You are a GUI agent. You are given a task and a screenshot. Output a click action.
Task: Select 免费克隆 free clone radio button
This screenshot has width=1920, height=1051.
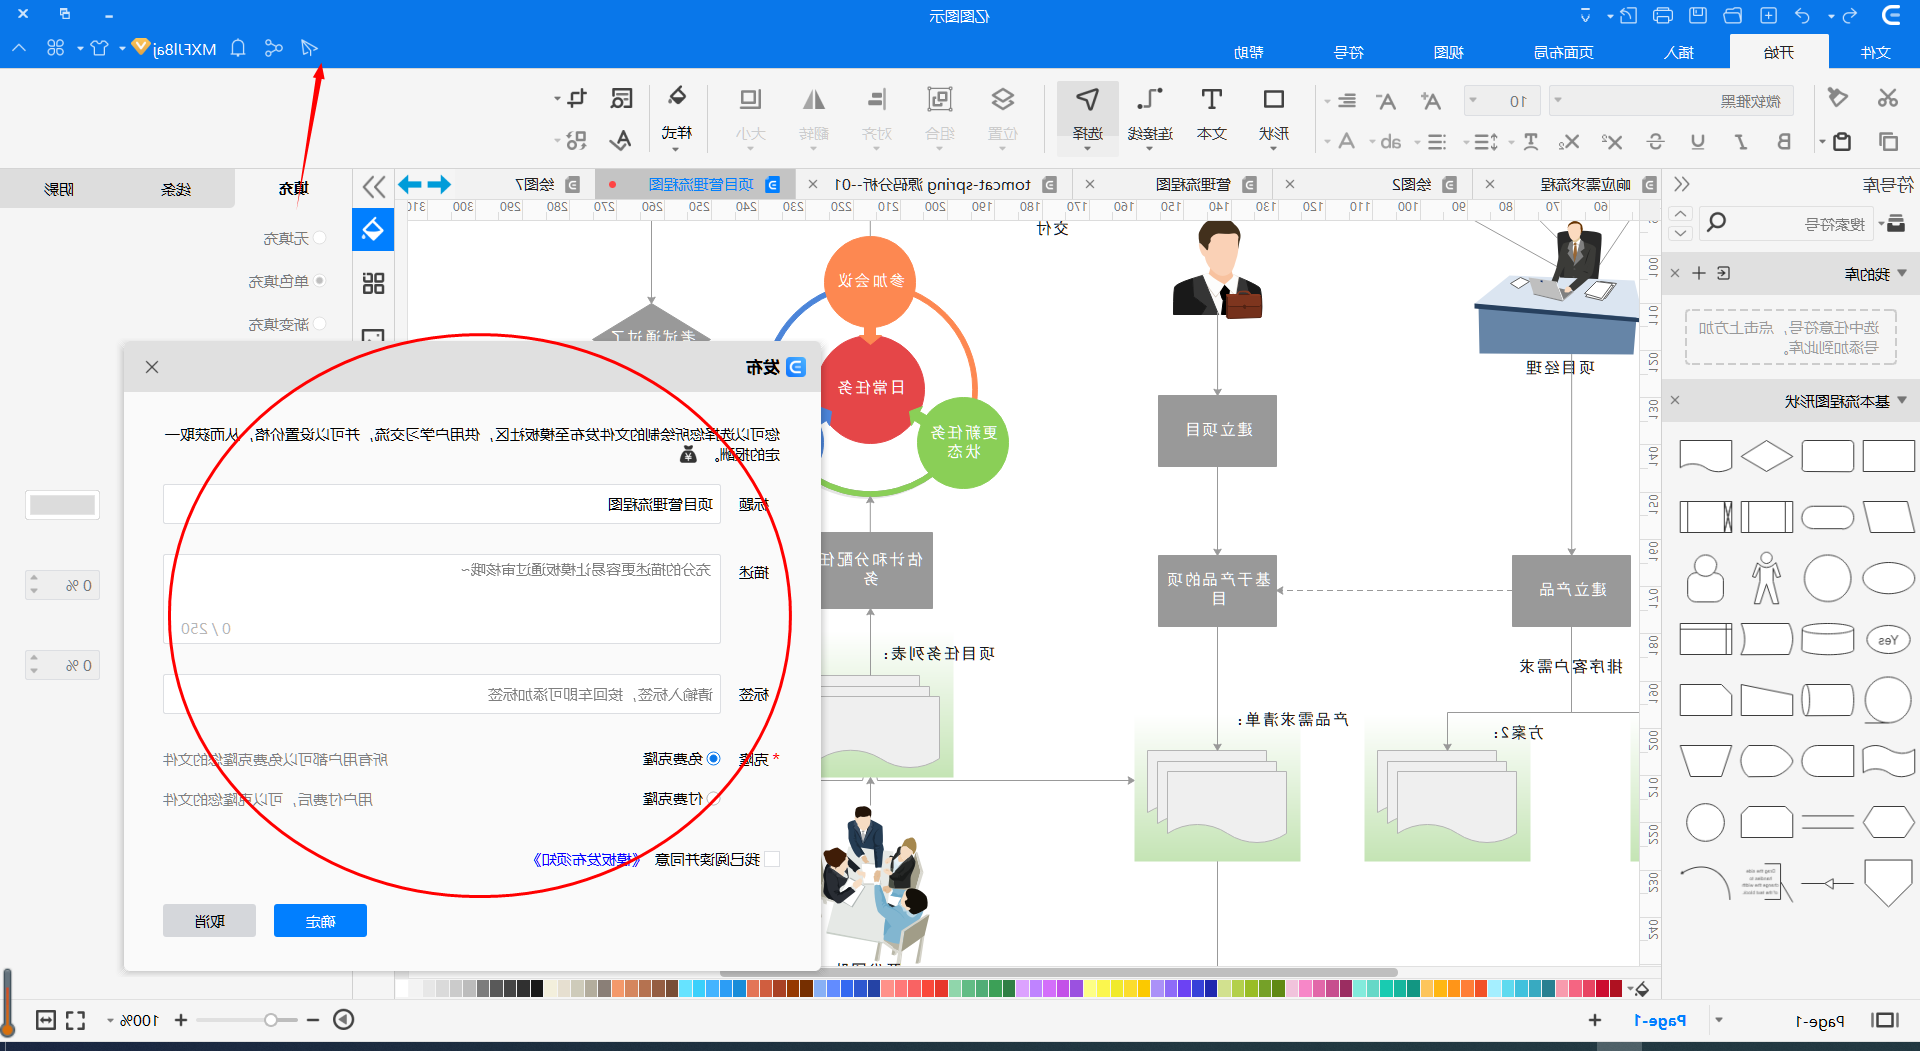click(713, 759)
